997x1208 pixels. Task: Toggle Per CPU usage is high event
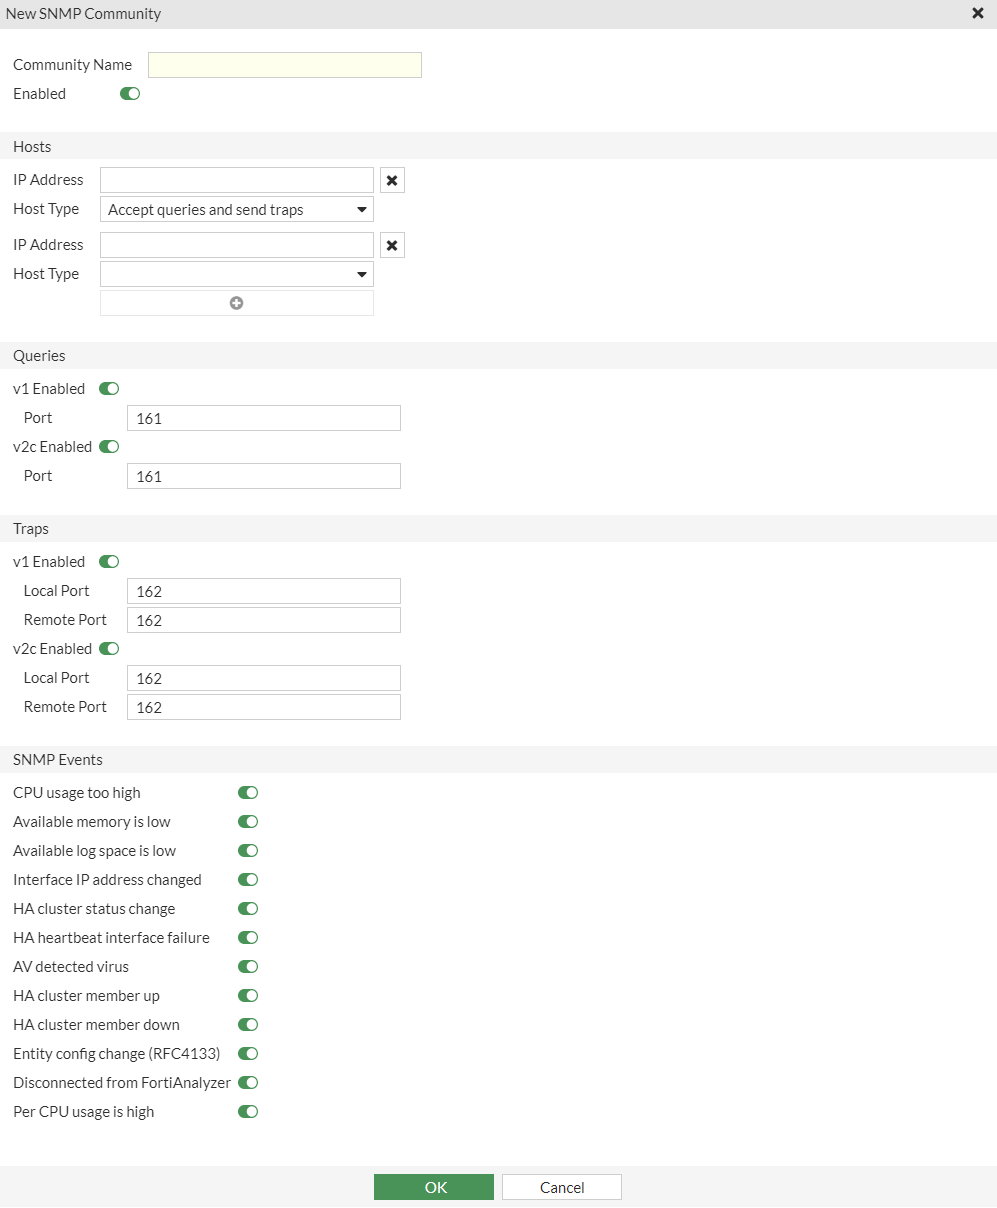click(248, 1112)
